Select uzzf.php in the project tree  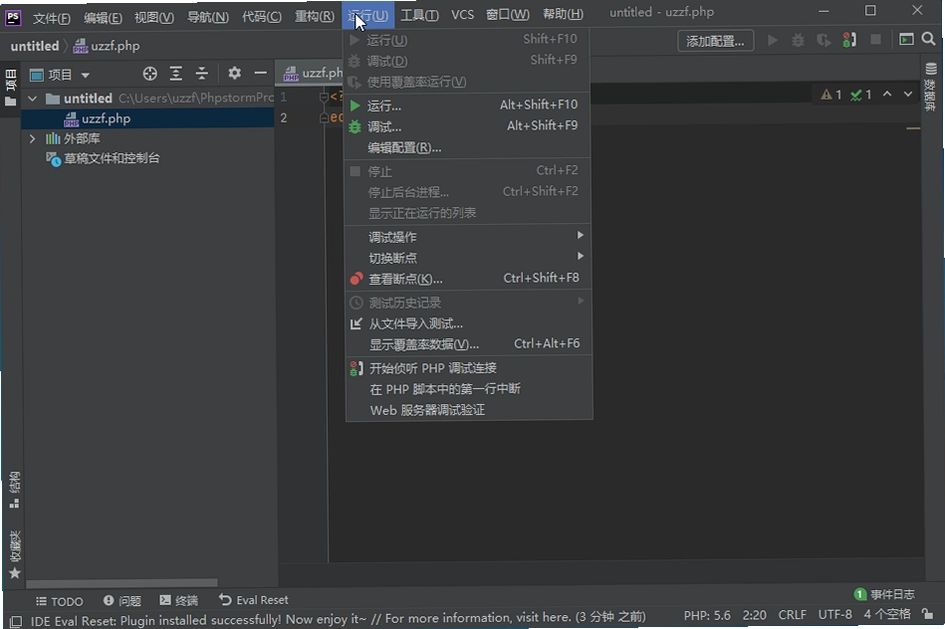(x=106, y=119)
